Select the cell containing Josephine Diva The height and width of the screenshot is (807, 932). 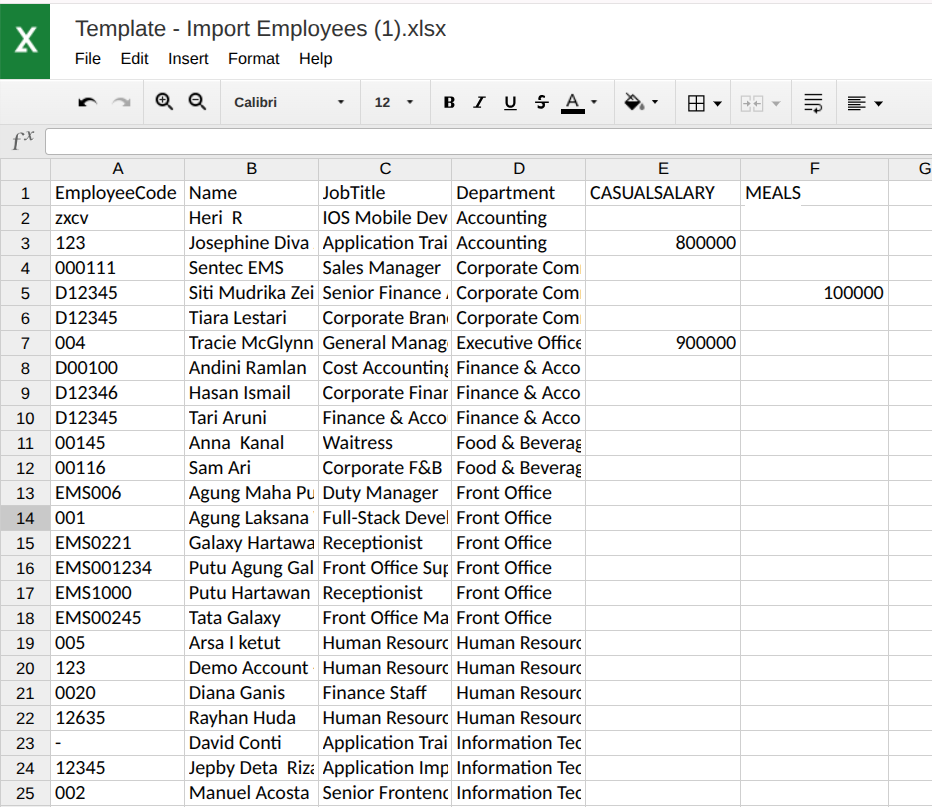tap(251, 242)
